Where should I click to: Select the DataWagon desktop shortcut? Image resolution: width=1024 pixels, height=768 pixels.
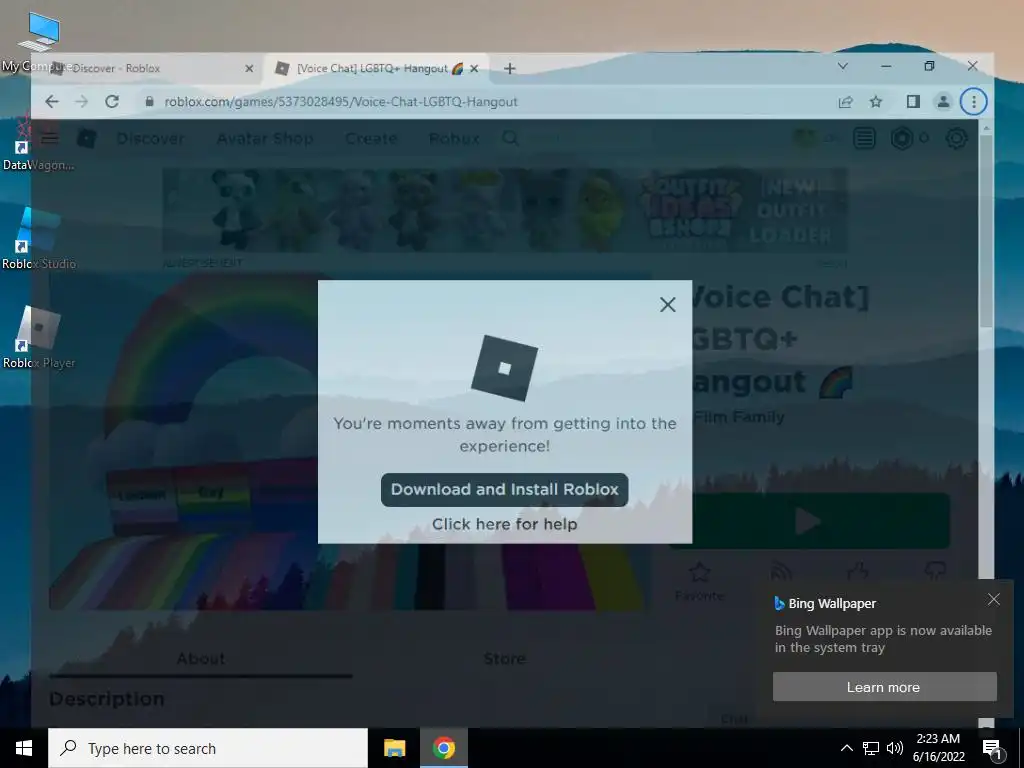pyautogui.click(x=37, y=144)
